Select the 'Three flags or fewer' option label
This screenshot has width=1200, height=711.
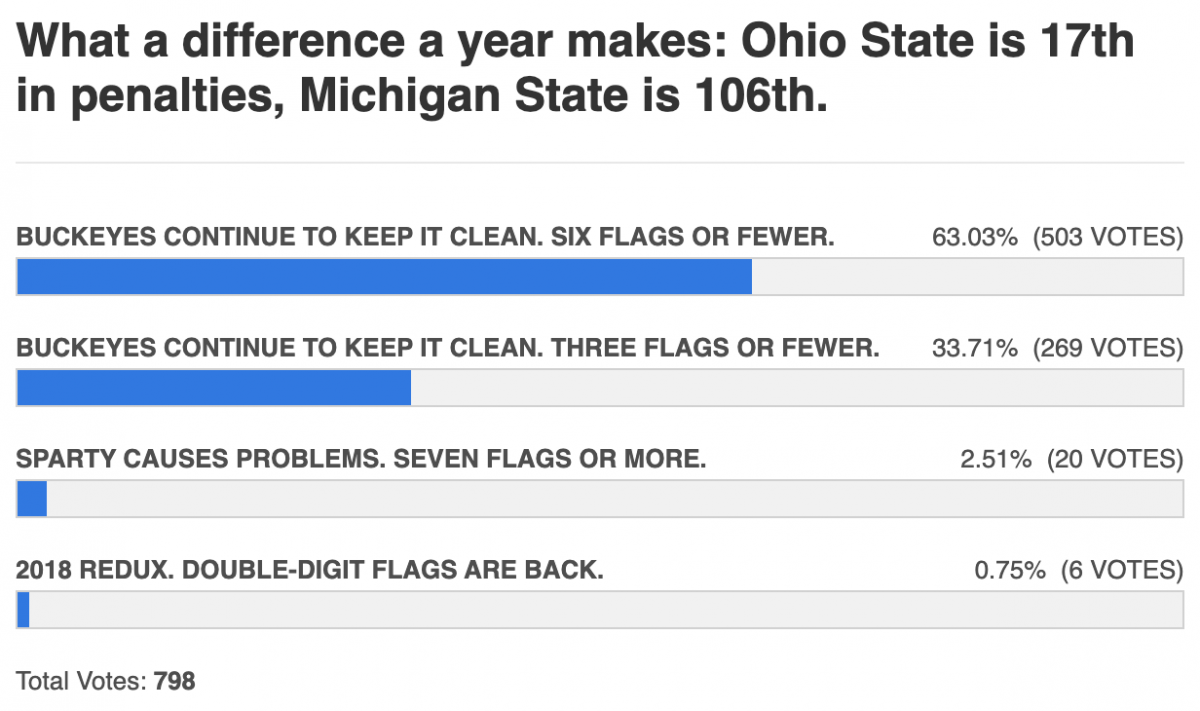click(x=448, y=348)
